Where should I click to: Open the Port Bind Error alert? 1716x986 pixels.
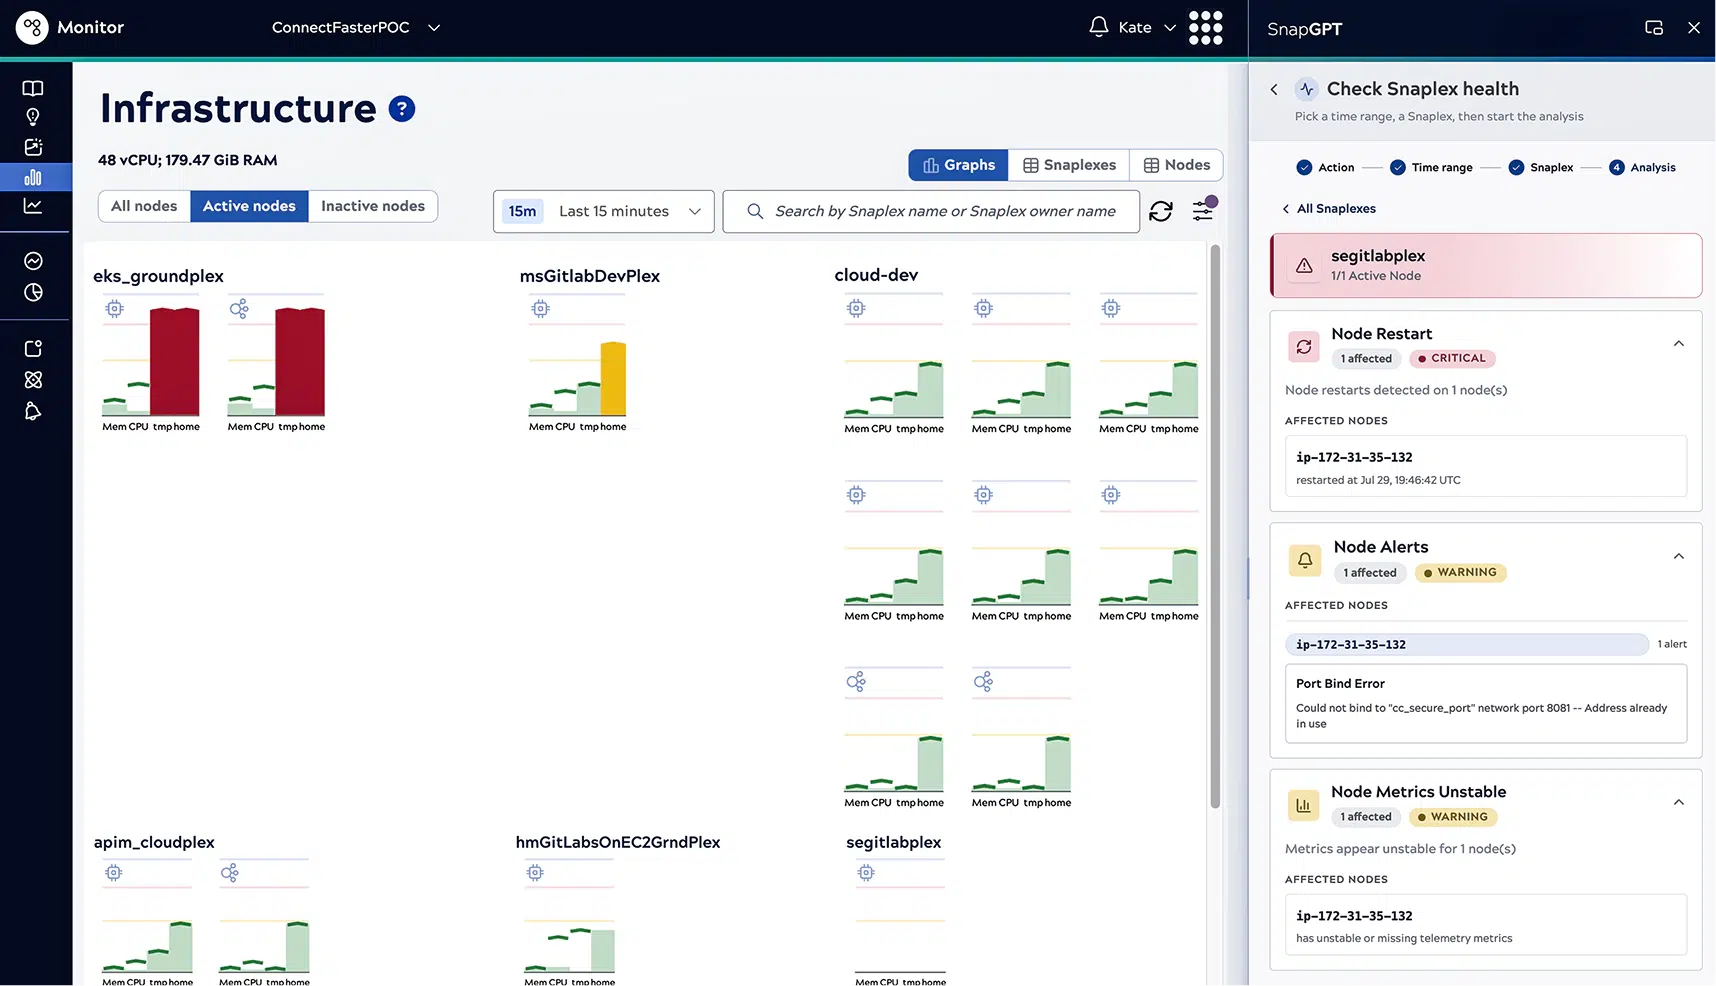[x=1486, y=704]
